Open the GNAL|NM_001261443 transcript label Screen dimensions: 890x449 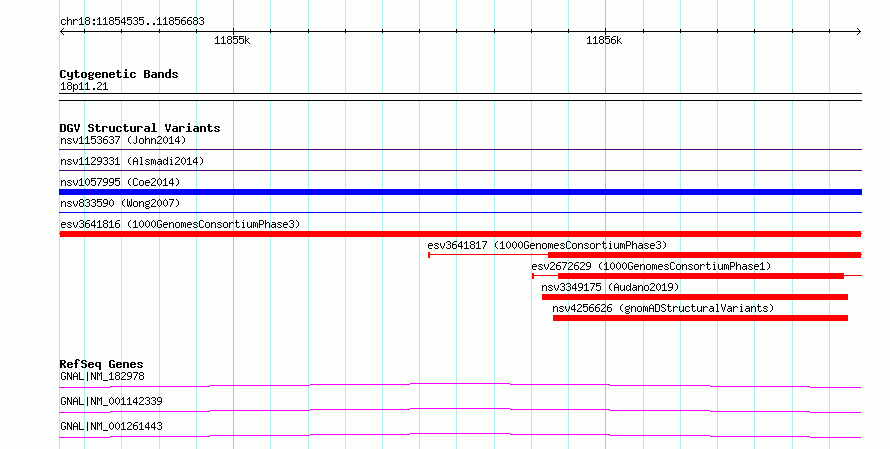click(x=111, y=426)
